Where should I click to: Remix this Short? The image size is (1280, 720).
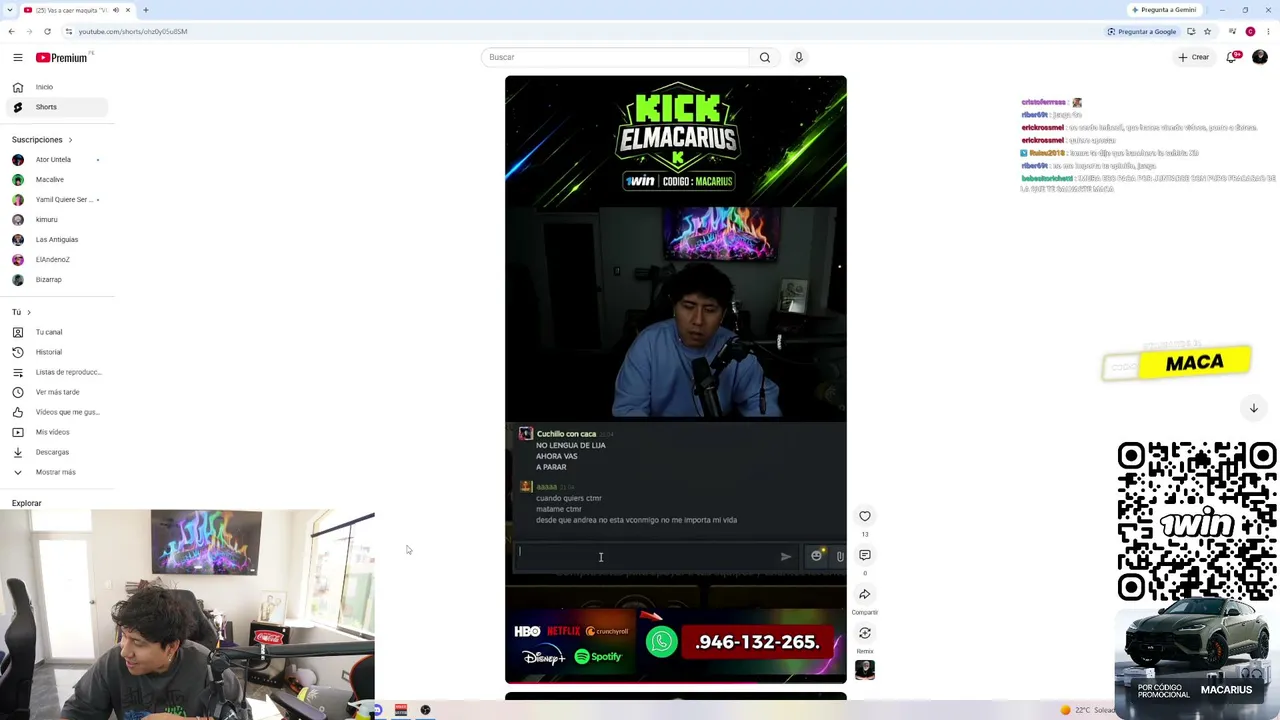tap(865, 633)
